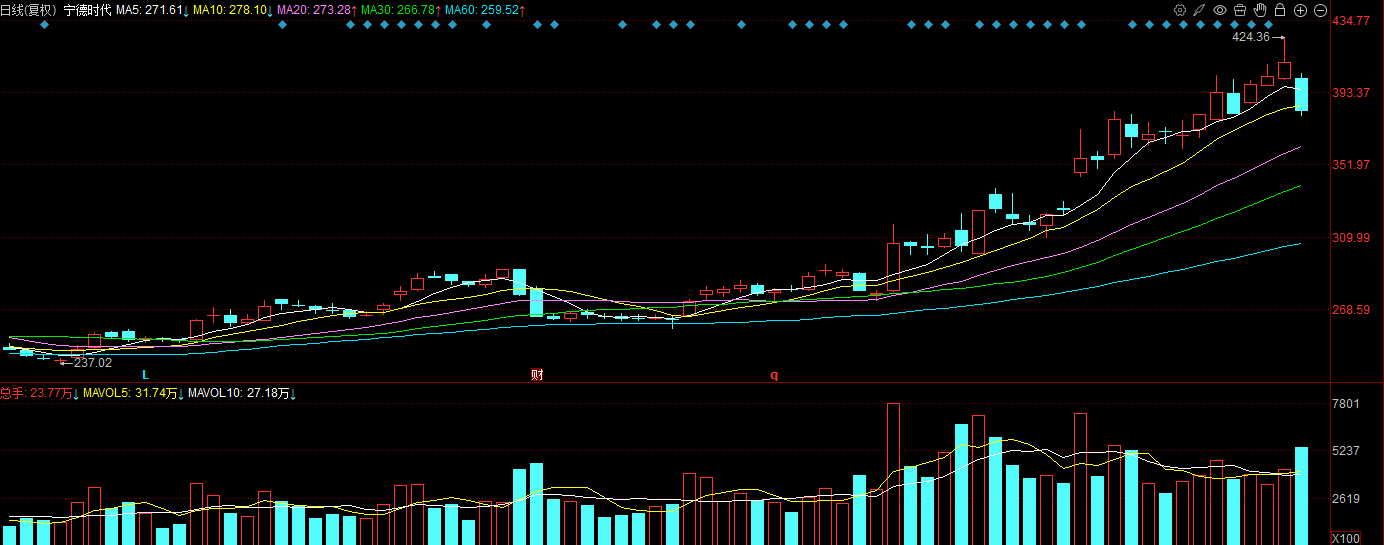Click the 2619 volume axis value

[1346, 499]
